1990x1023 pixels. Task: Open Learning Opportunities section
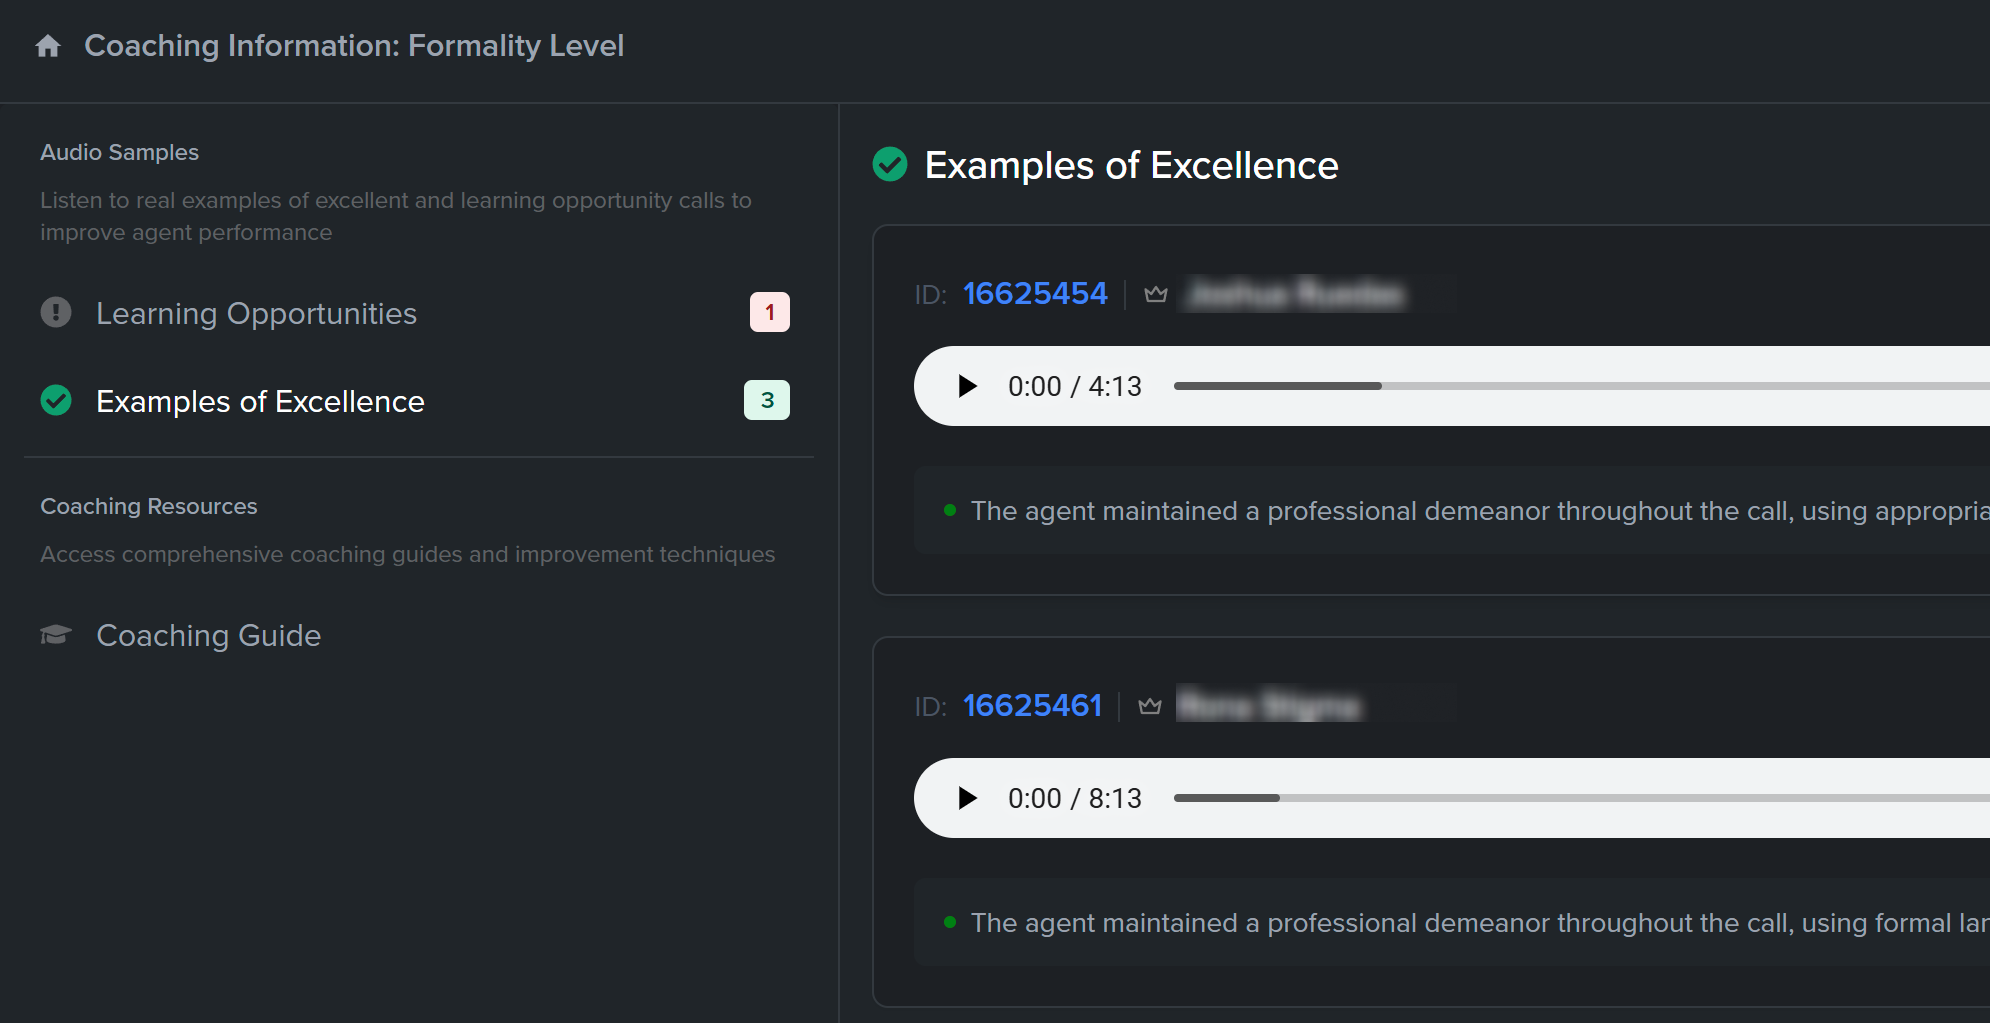pos(256,313)
